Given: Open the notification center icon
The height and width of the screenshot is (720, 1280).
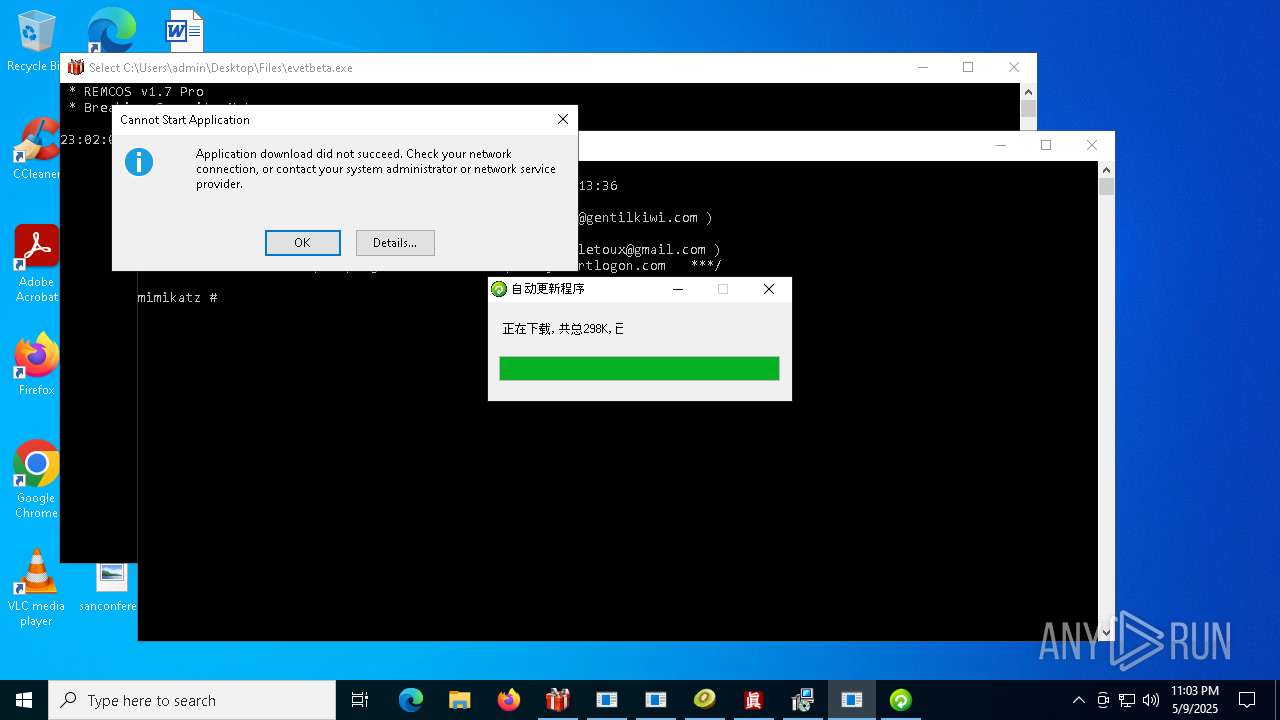Looking at the screenshot, I should click(1247, 700).
